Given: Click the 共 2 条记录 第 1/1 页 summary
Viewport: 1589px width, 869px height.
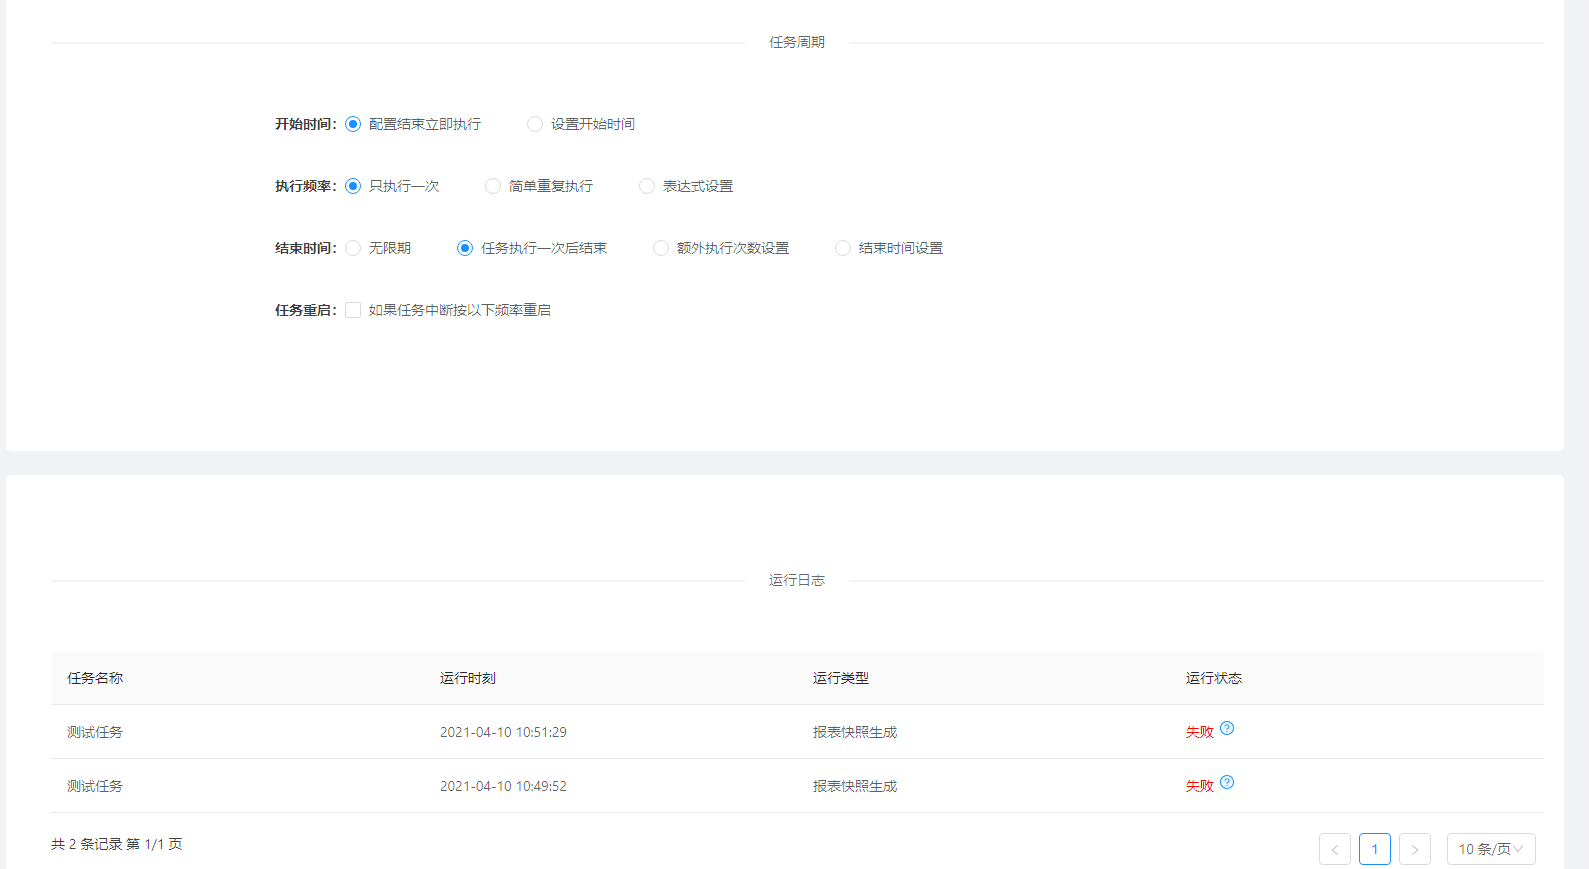Looking at the screenshot, I should (x=117, y=844).
